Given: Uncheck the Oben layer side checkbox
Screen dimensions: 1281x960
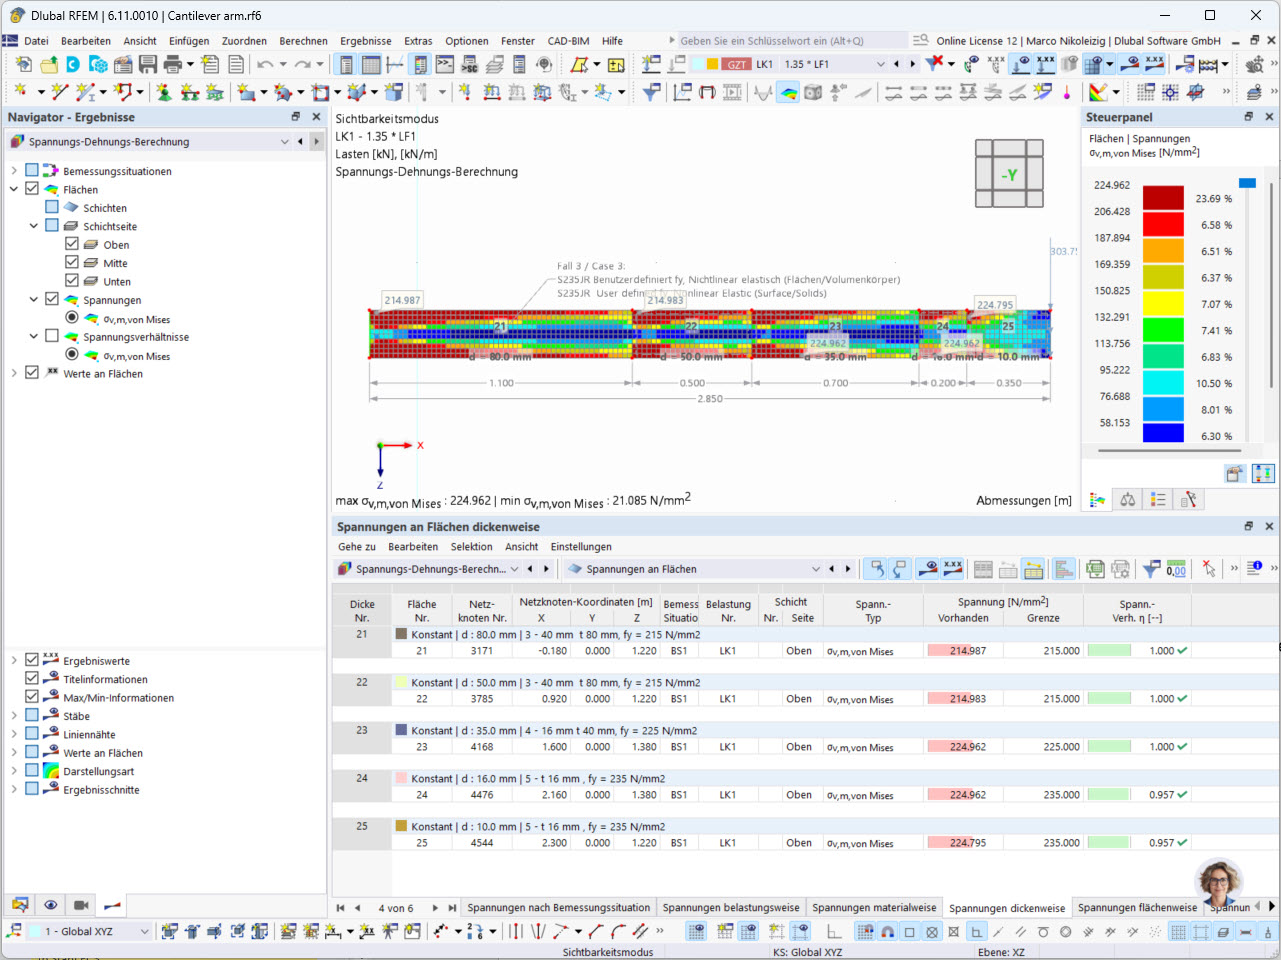Looking at the screenshot, I should tap(72, 244).
